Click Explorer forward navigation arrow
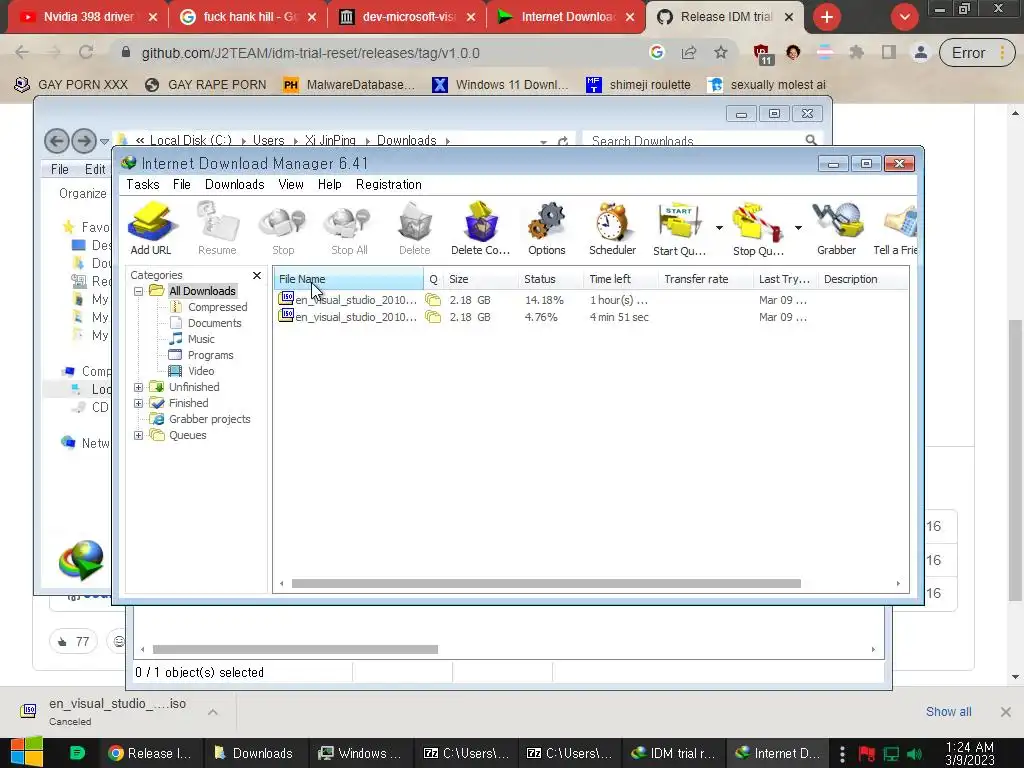The image size is (1024, 768). [x=84, y=140]
